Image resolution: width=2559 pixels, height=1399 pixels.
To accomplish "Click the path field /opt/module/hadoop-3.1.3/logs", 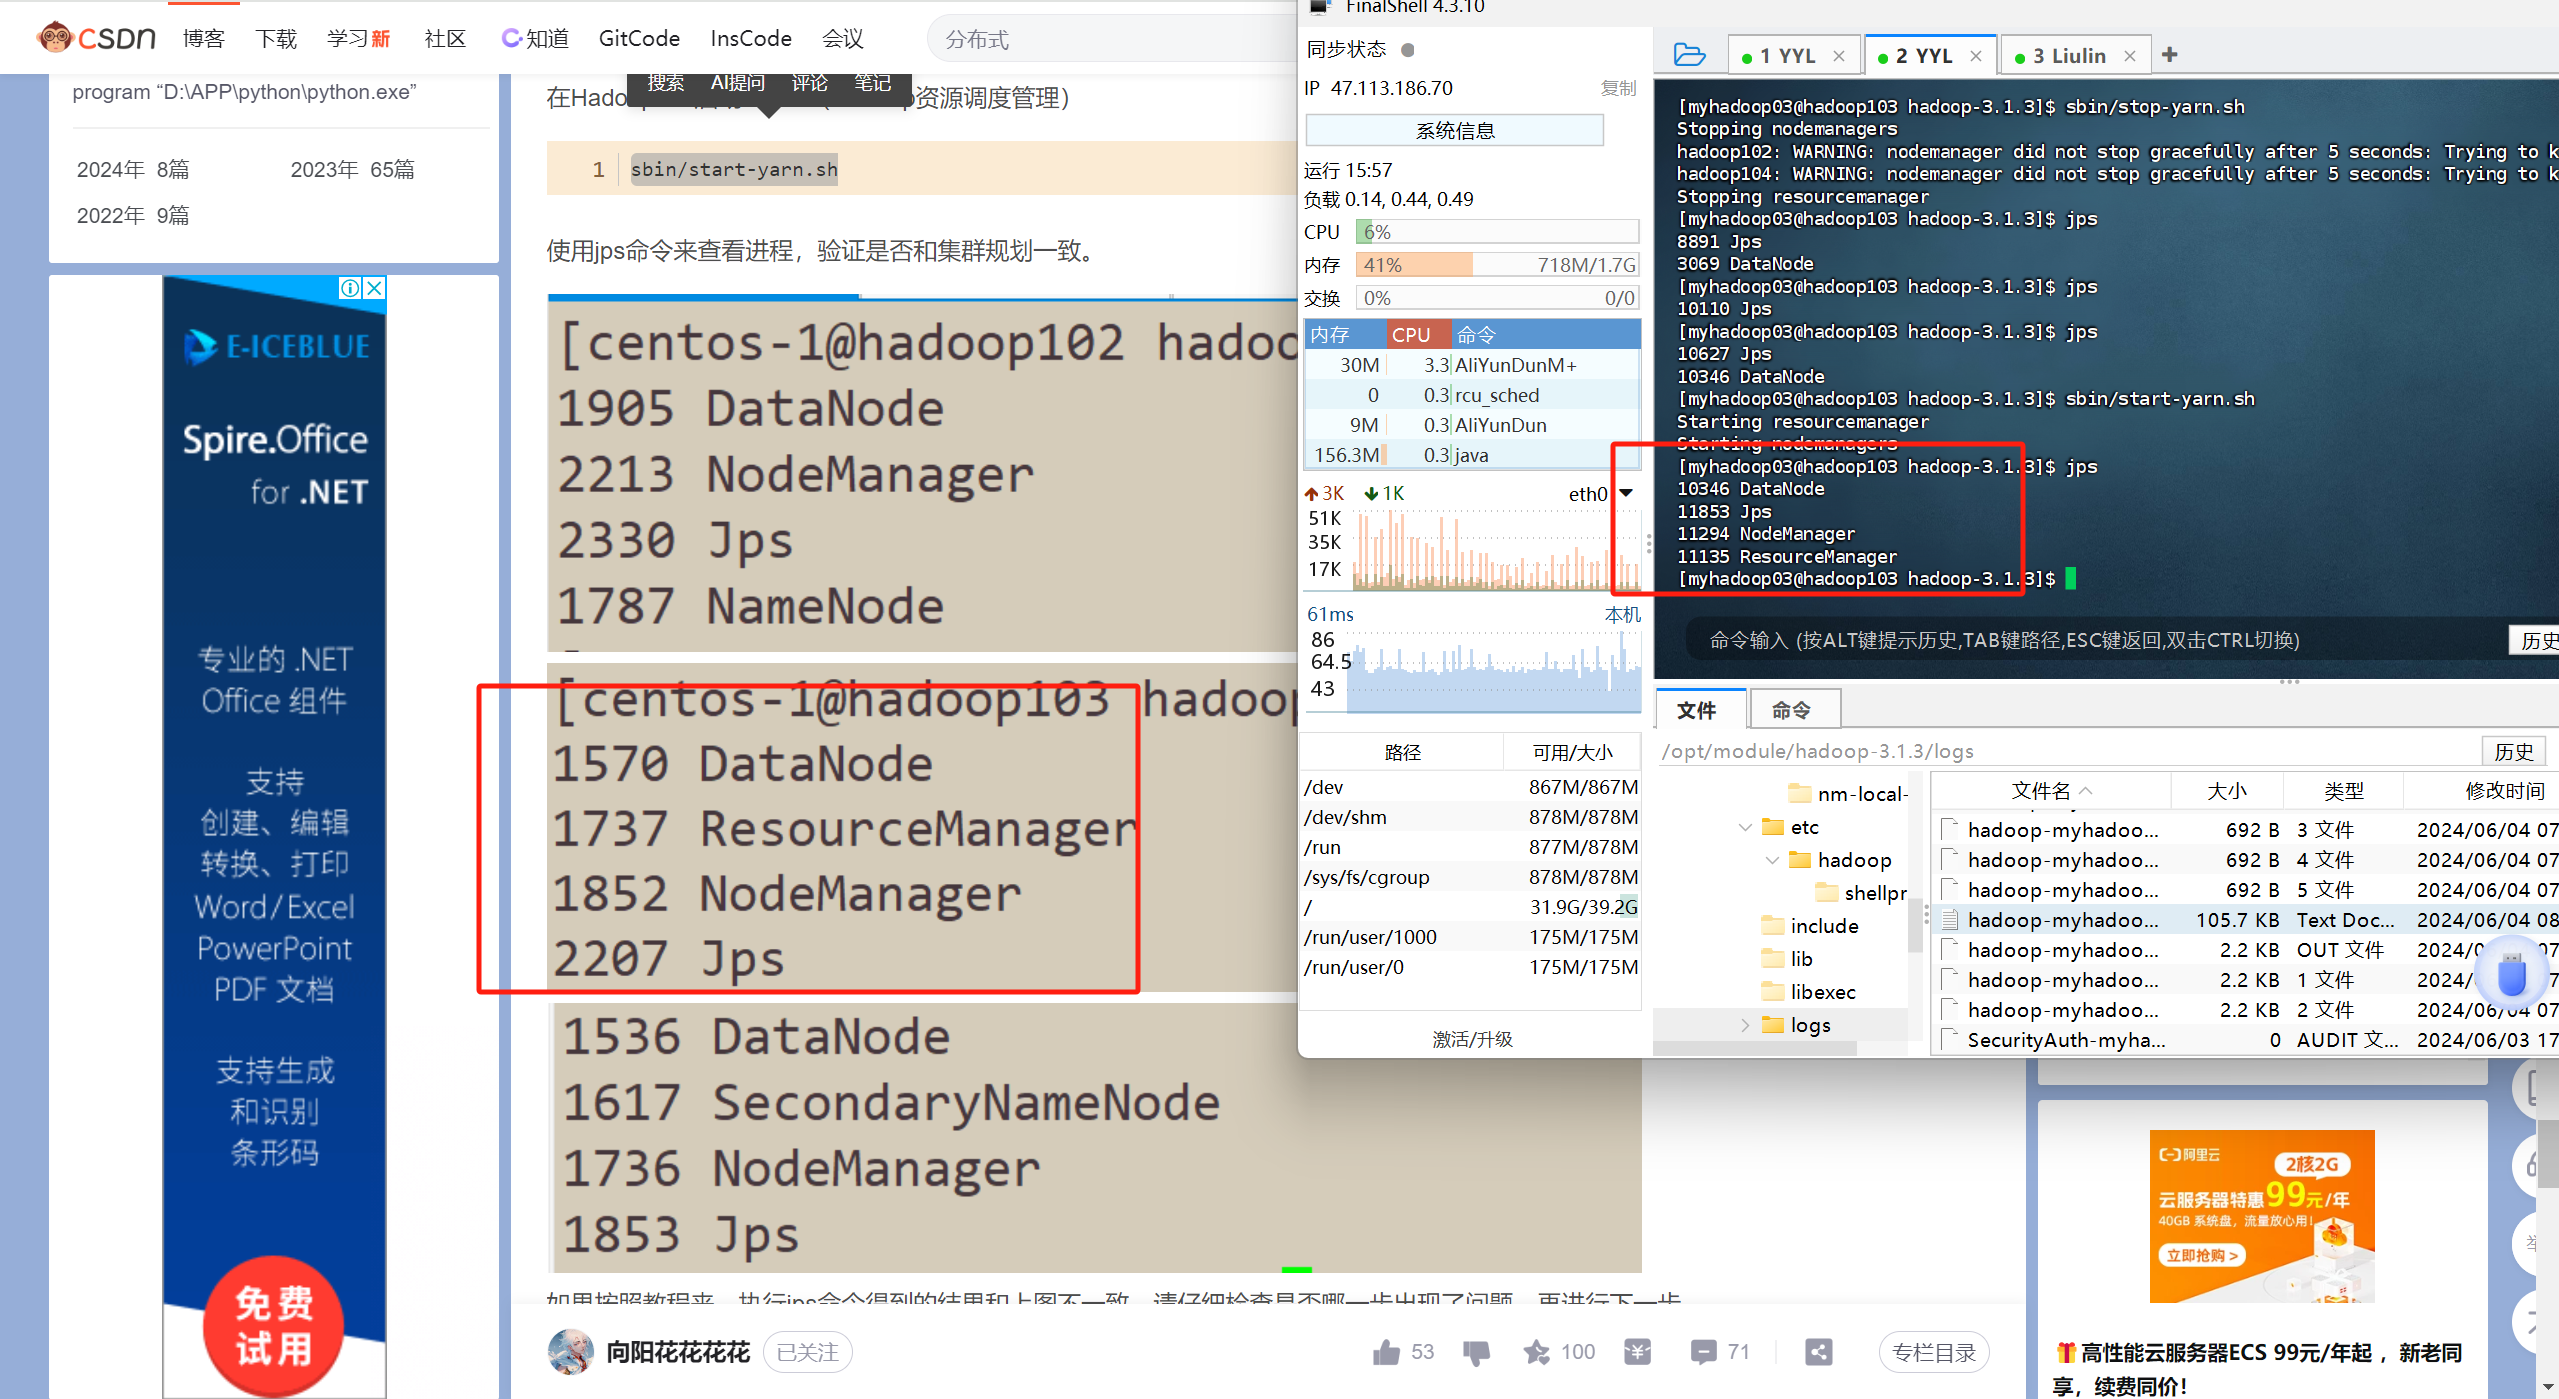I will point(2065,751).
